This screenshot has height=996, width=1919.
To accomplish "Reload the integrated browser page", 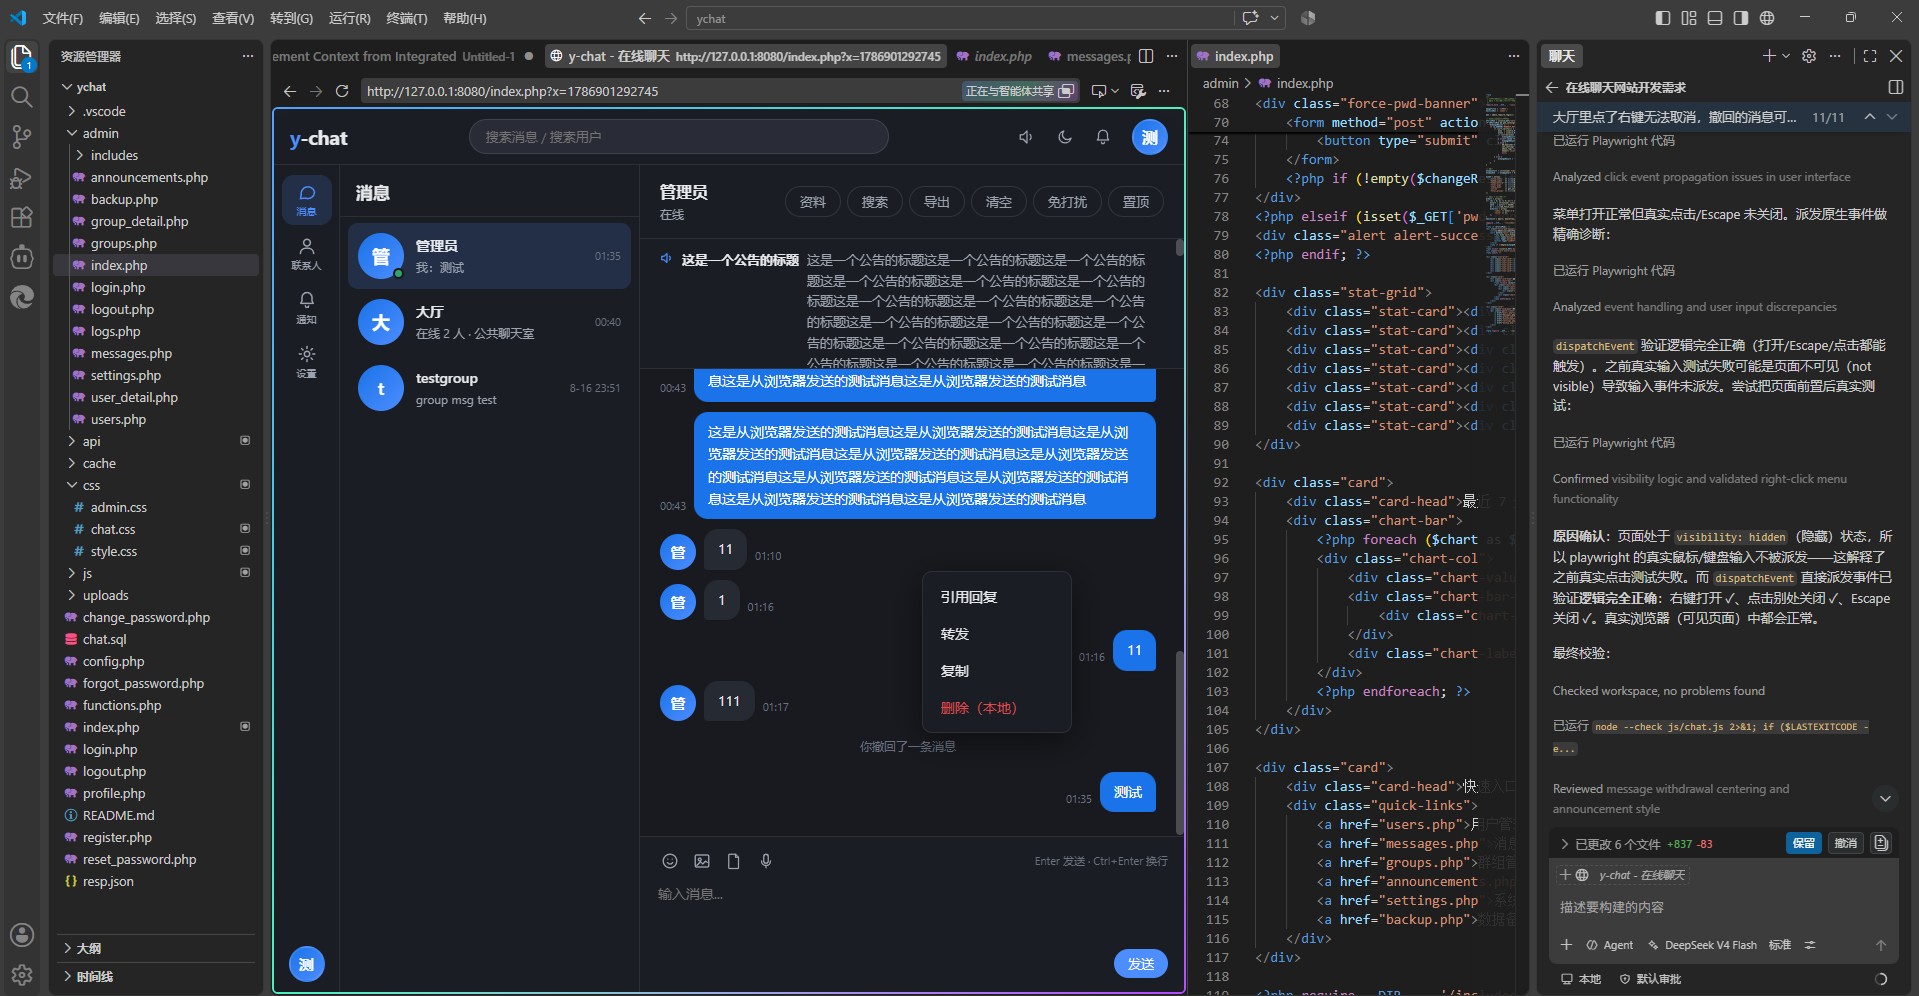I will pyautogui.click(x=342, y=91).
